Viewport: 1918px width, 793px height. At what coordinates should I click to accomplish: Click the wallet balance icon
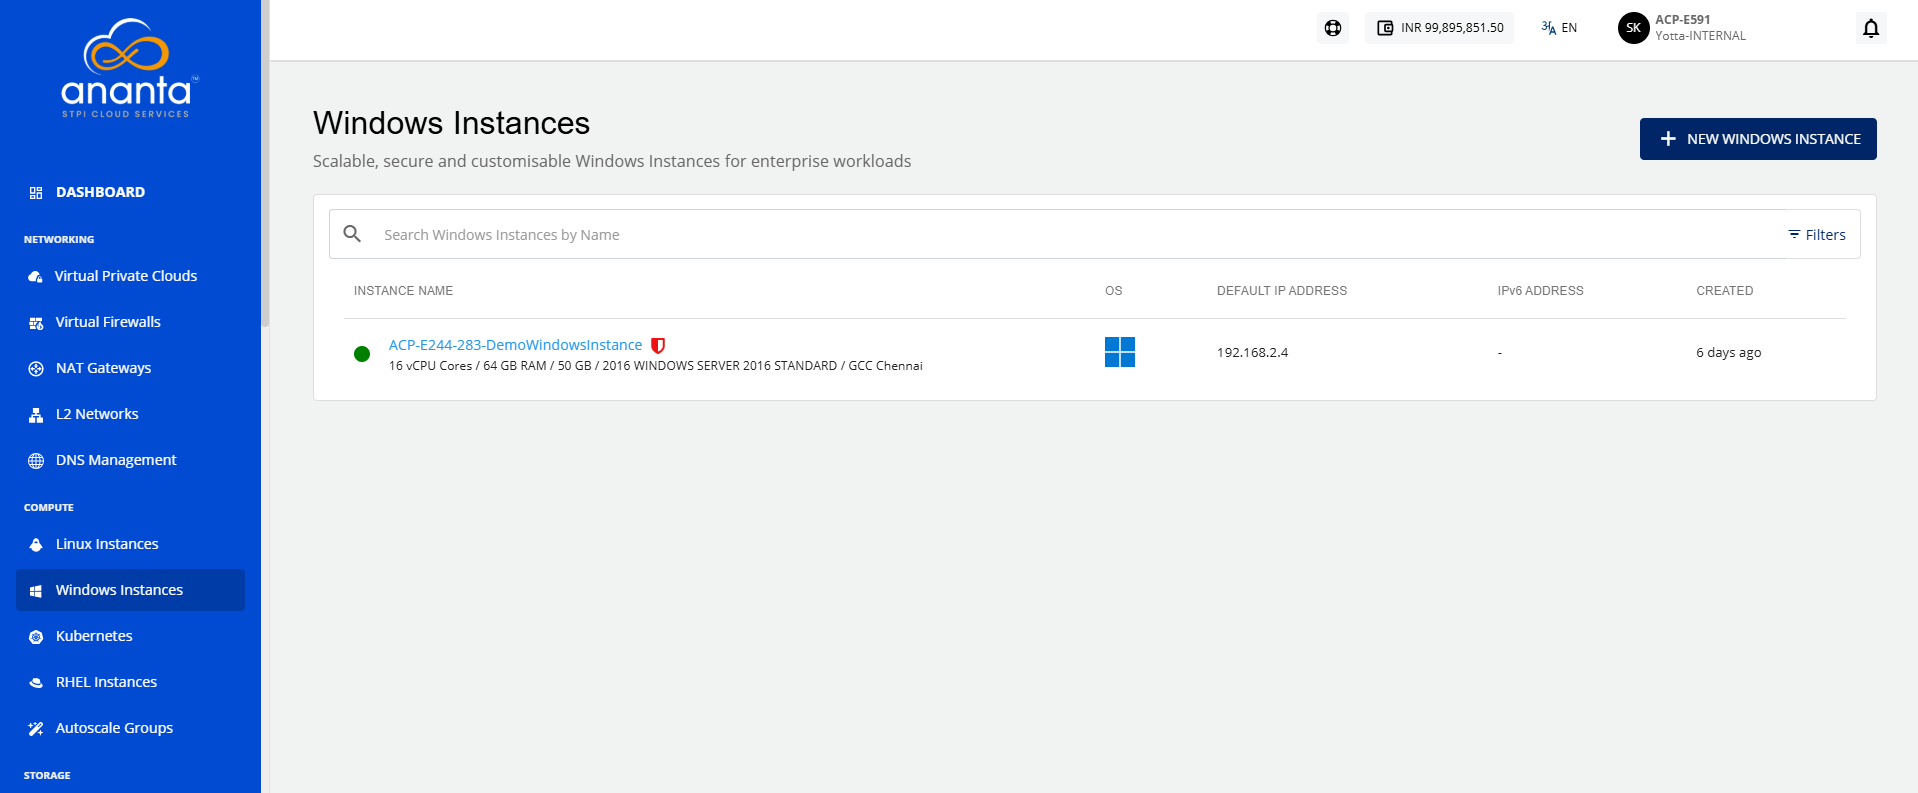1385,28
